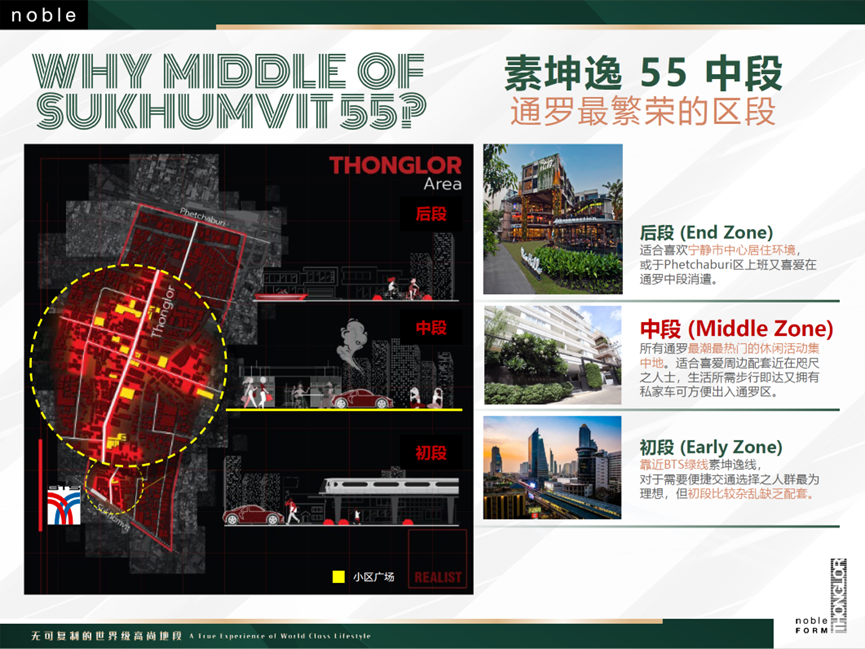Select the yellow 小区广场 legend square
Viewport: 865px width, 649px height.
point(338,577)
